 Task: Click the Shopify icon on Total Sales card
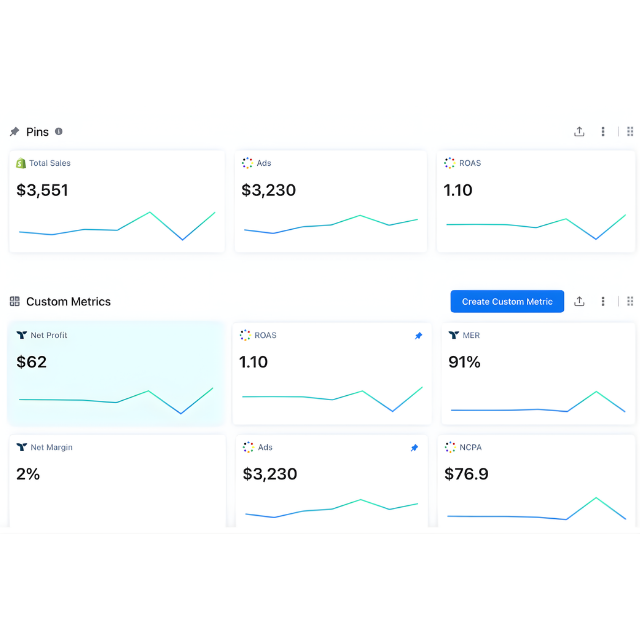(21, 163)
